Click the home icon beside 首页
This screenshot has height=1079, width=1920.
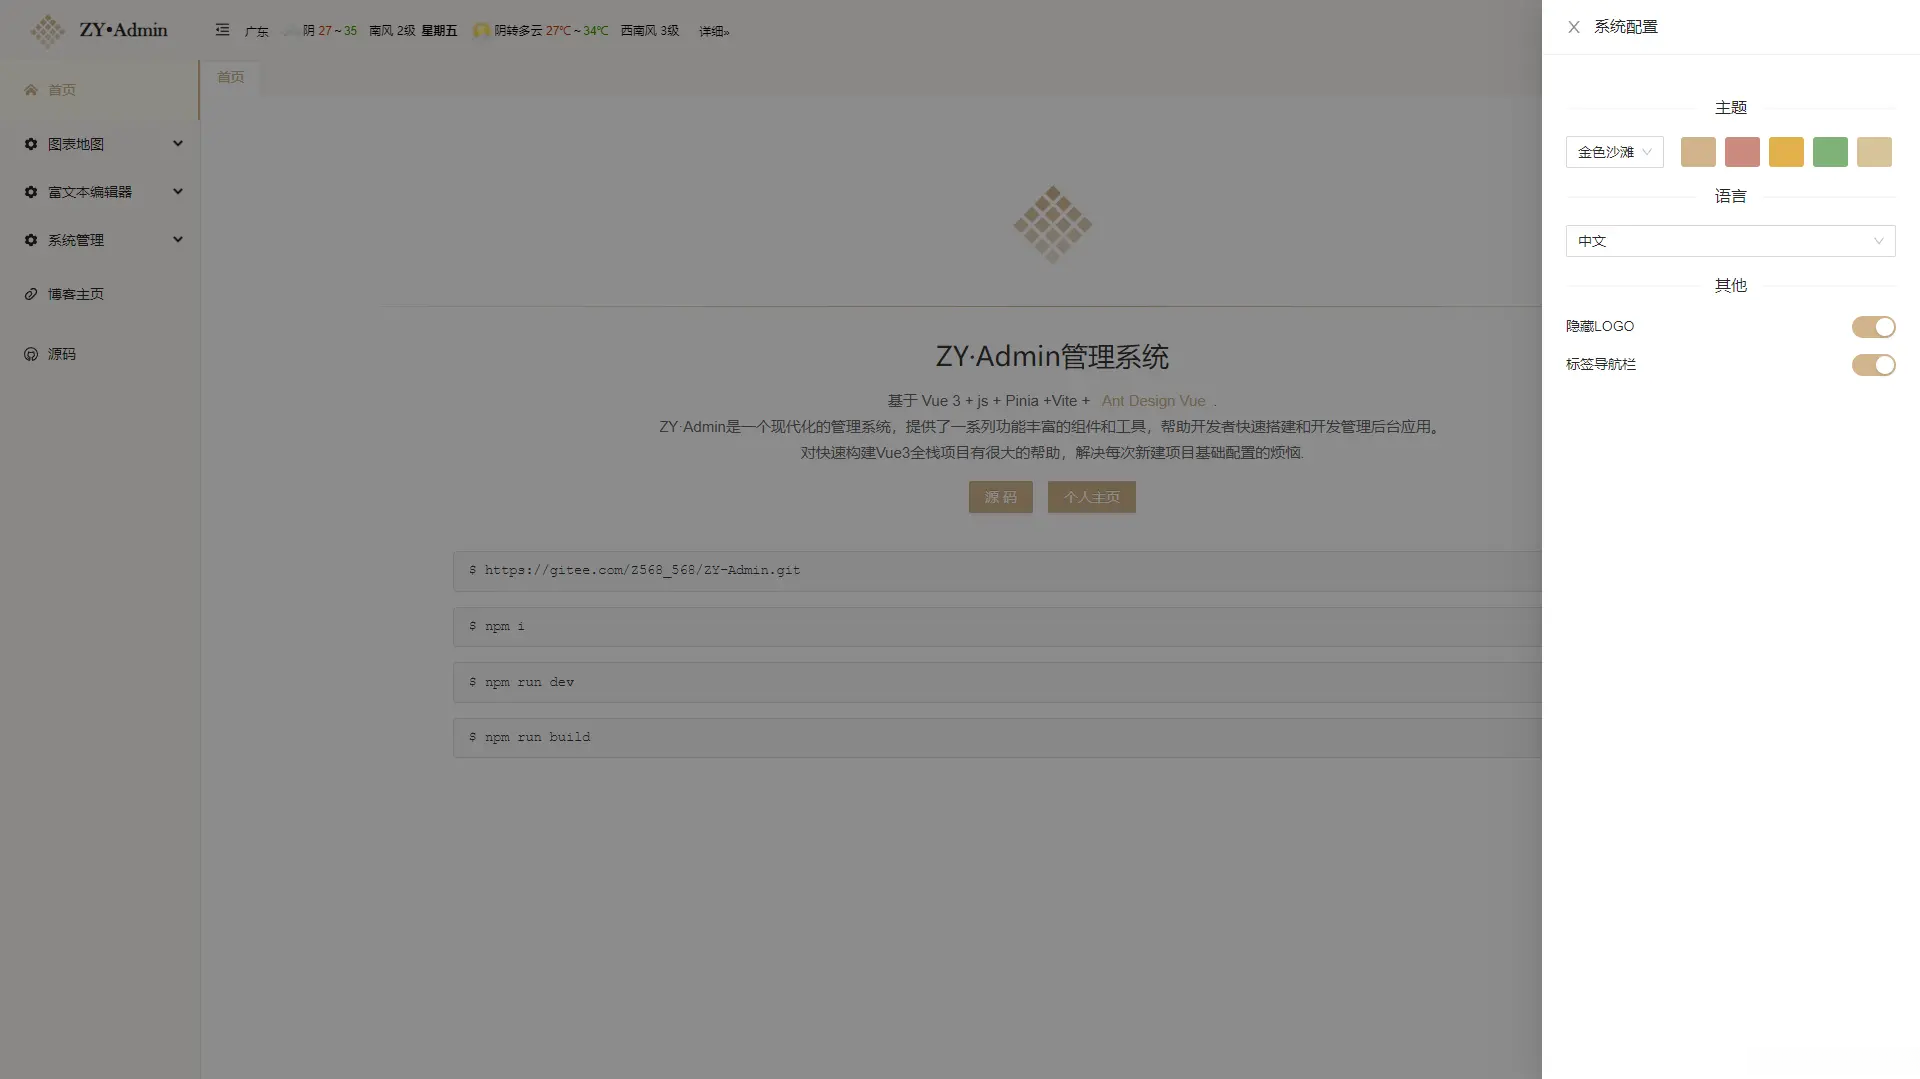click(31, 90)
